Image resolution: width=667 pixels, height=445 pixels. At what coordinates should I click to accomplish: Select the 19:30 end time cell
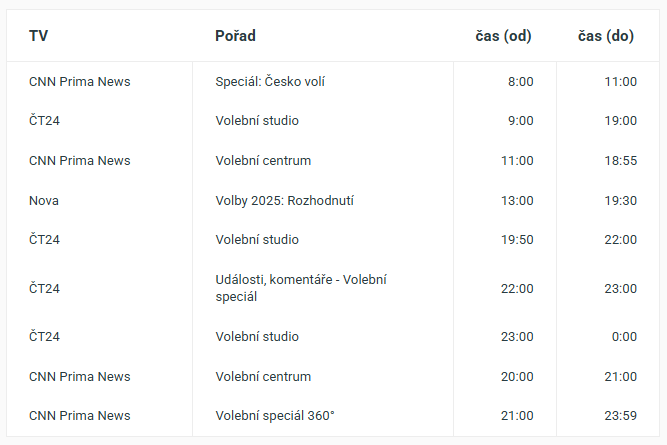coord(620,200)
